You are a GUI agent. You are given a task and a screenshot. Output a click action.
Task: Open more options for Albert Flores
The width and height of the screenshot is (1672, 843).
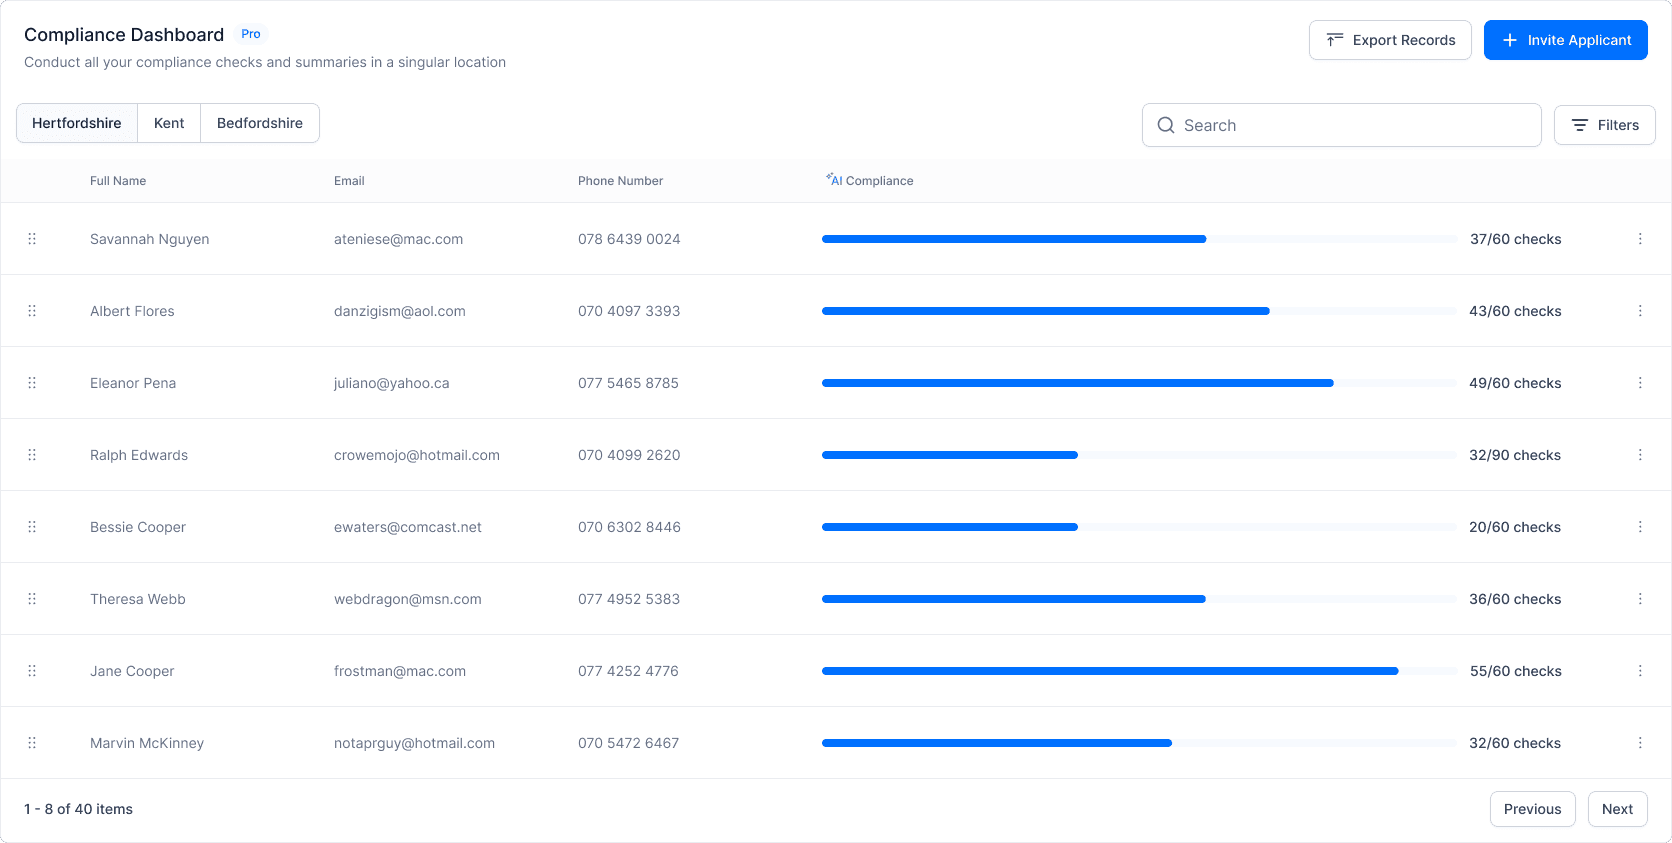pyautogui.click(x=1640, y=311)
